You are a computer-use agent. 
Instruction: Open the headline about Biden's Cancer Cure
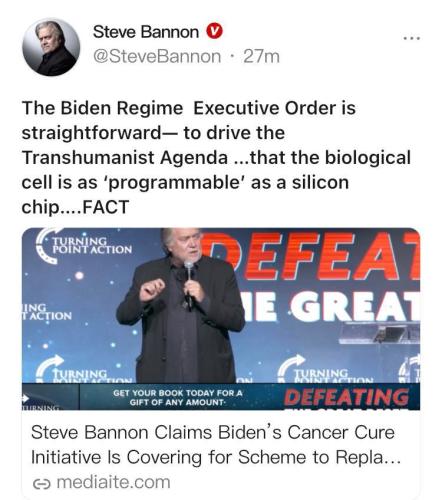[x=215, y=445]
